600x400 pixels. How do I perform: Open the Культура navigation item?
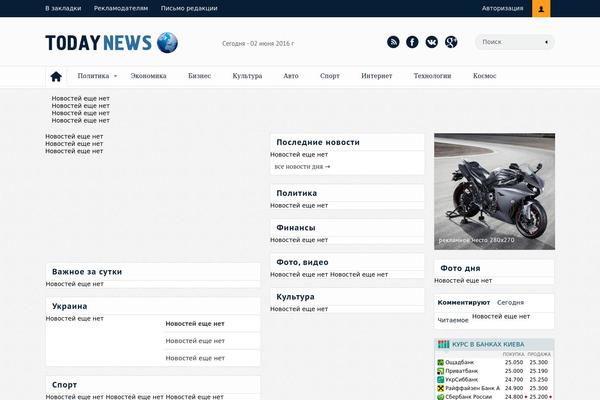pos(247,76)
